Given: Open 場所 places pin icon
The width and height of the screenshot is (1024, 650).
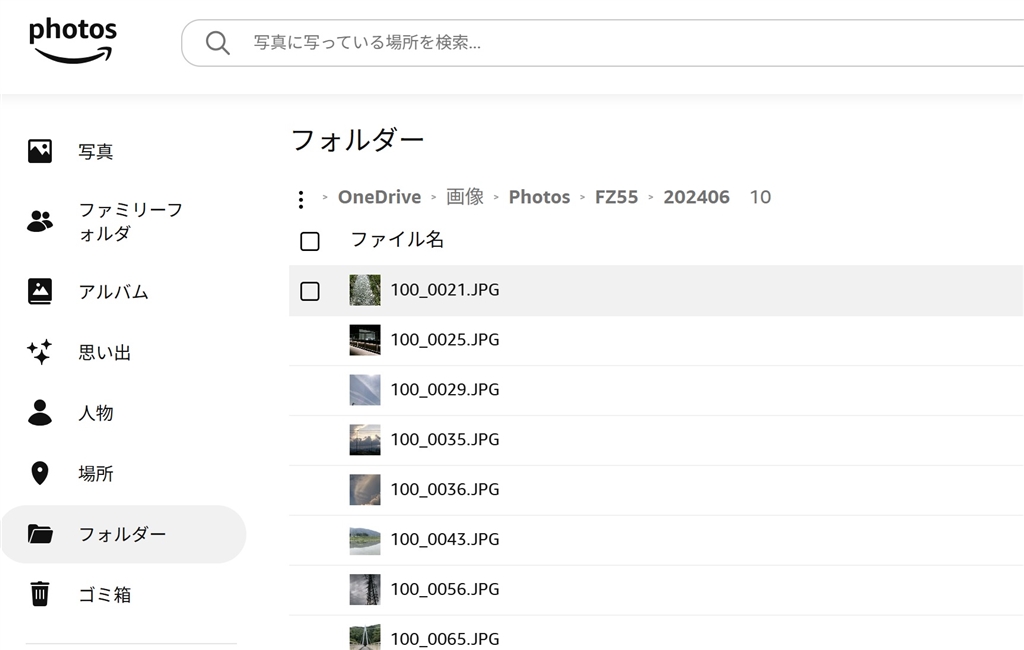Looking at the screenshot, I should click(x=40, y=473).
